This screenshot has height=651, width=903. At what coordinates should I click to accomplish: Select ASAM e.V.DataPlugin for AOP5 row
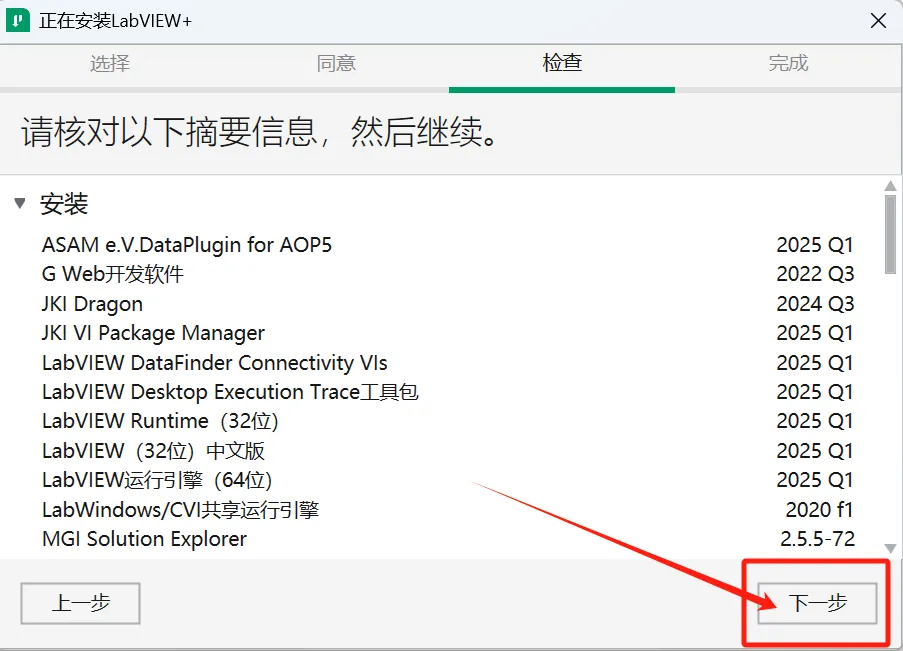447,245
